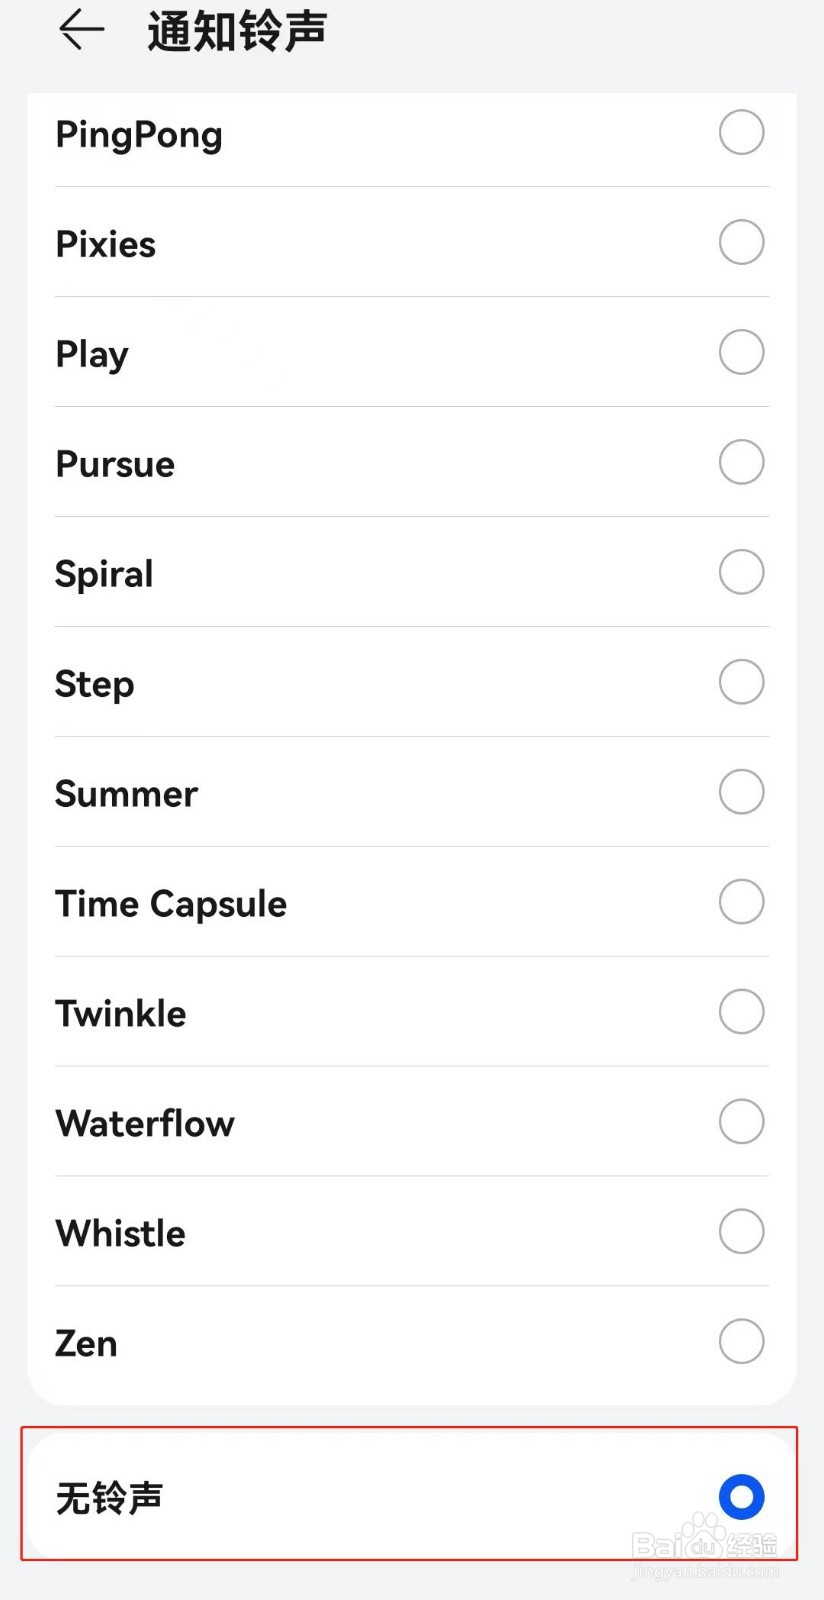This screenshot has width=824, height=1600.
Task: Choose the Zen radio button
Action: (x=741, y=1342)
